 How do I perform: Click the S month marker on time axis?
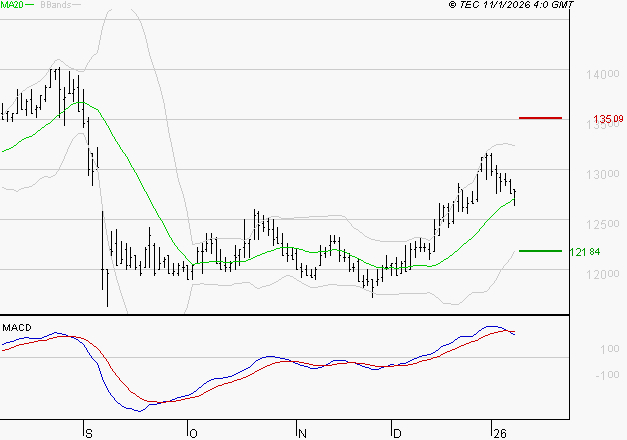89,434
